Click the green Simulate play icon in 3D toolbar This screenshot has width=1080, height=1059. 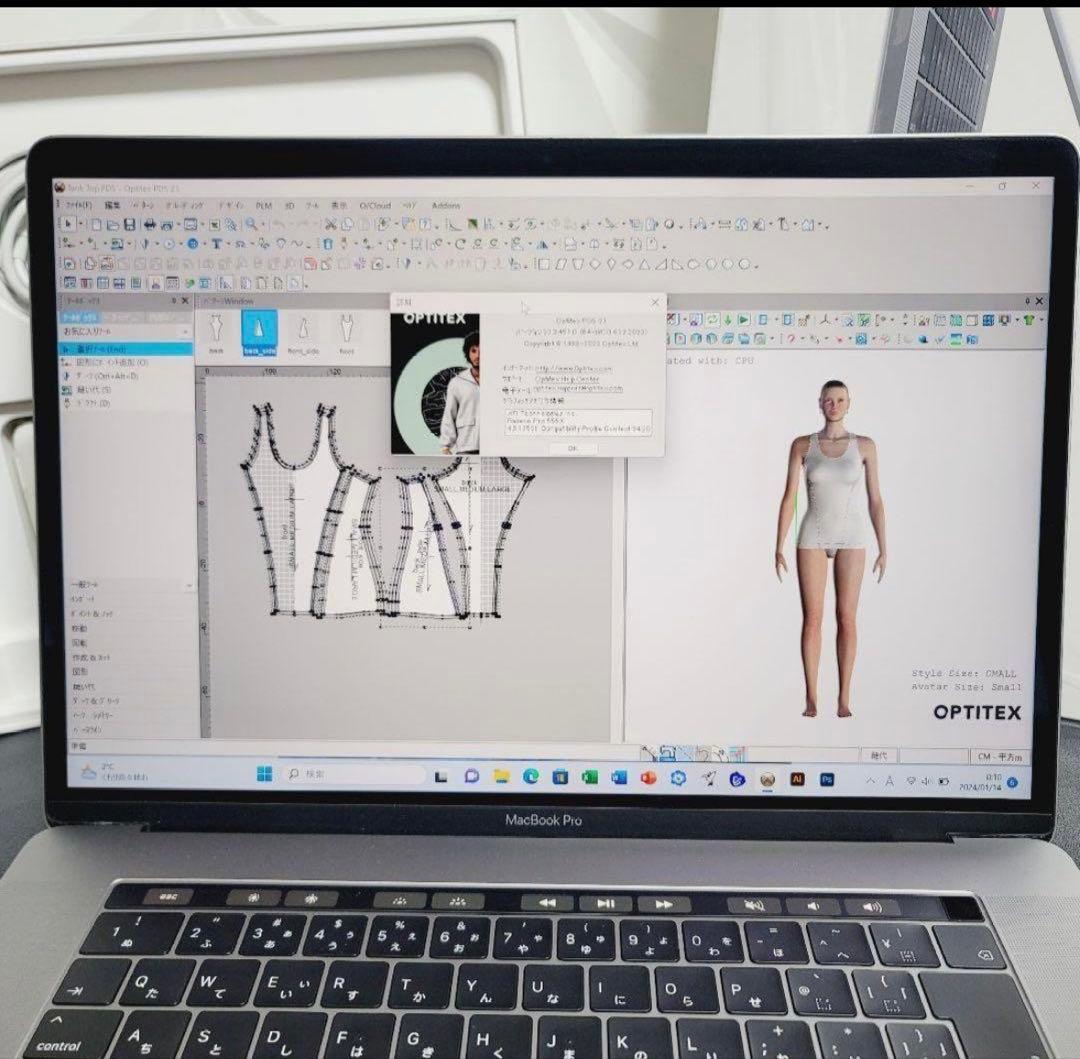744,320
